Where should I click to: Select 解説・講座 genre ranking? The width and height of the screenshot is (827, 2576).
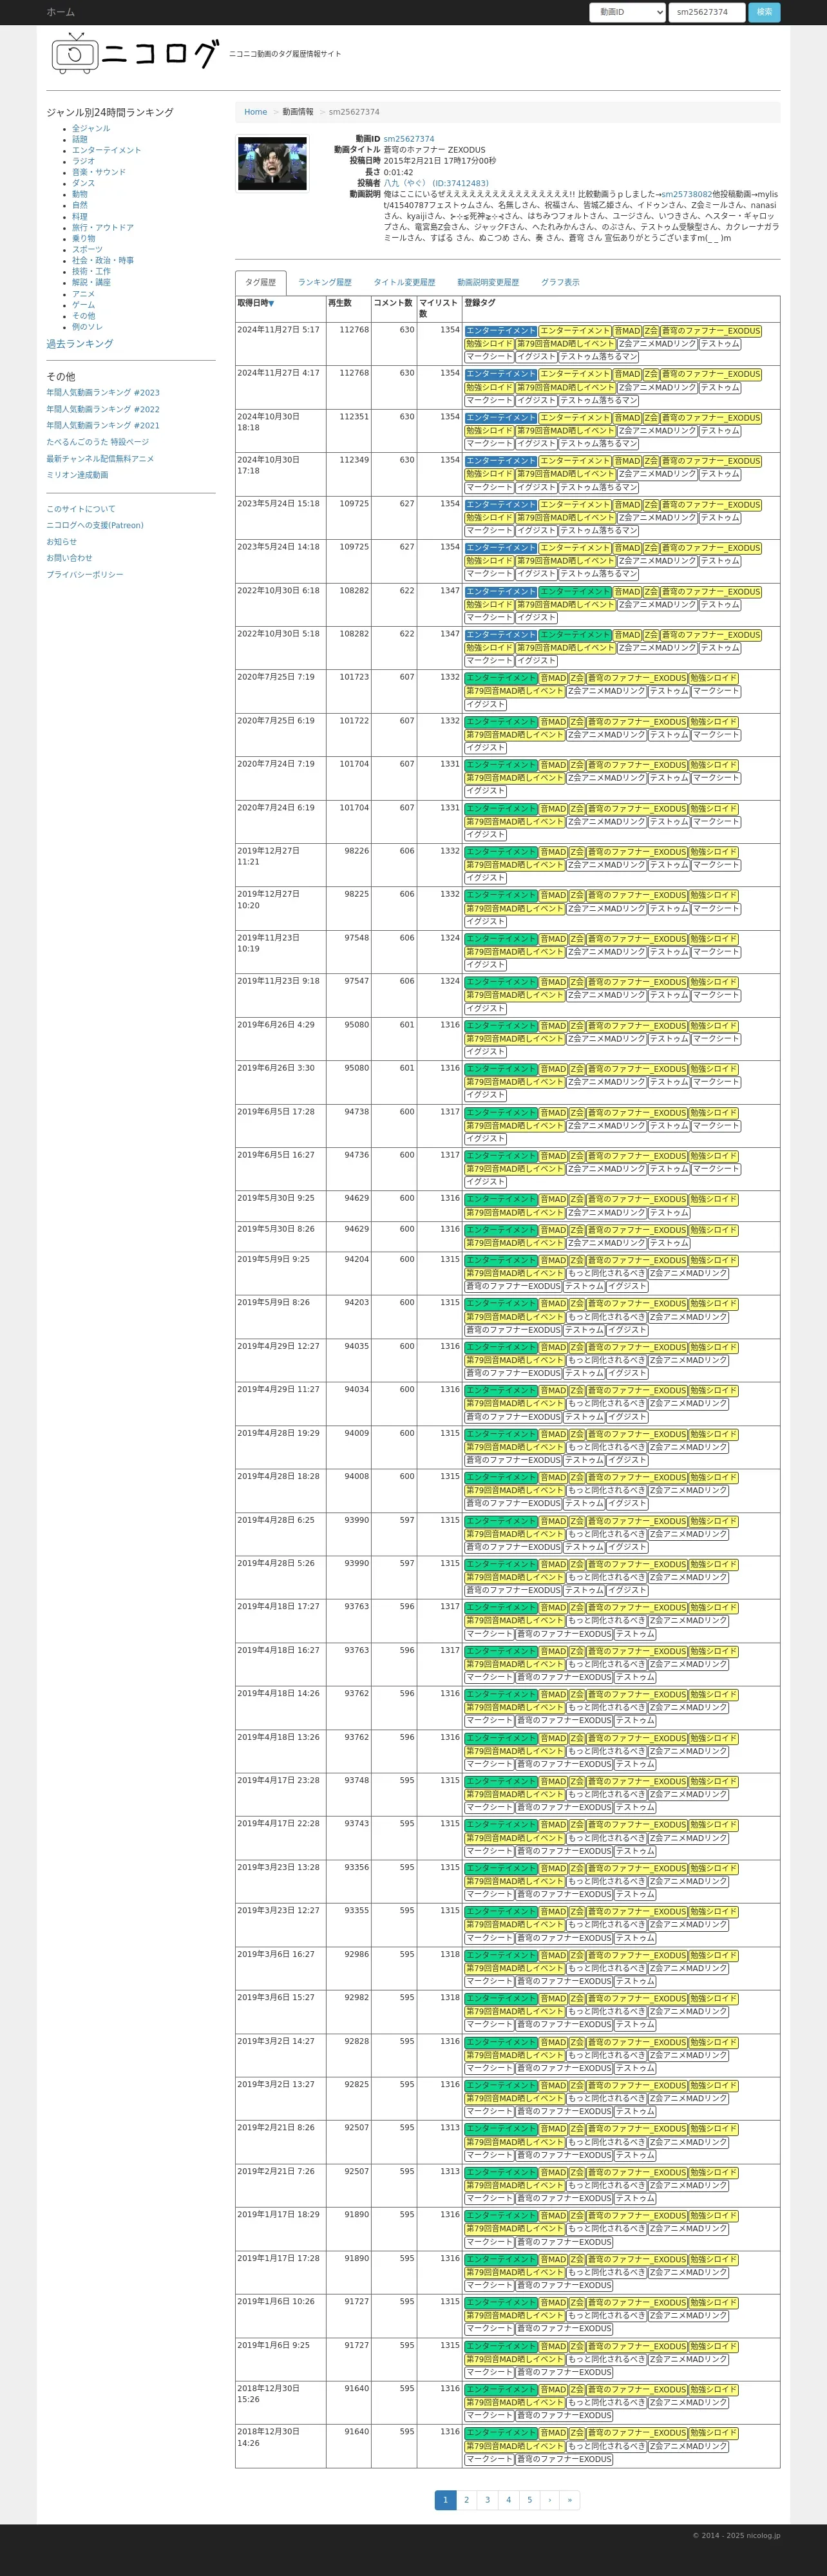(91, 282)
